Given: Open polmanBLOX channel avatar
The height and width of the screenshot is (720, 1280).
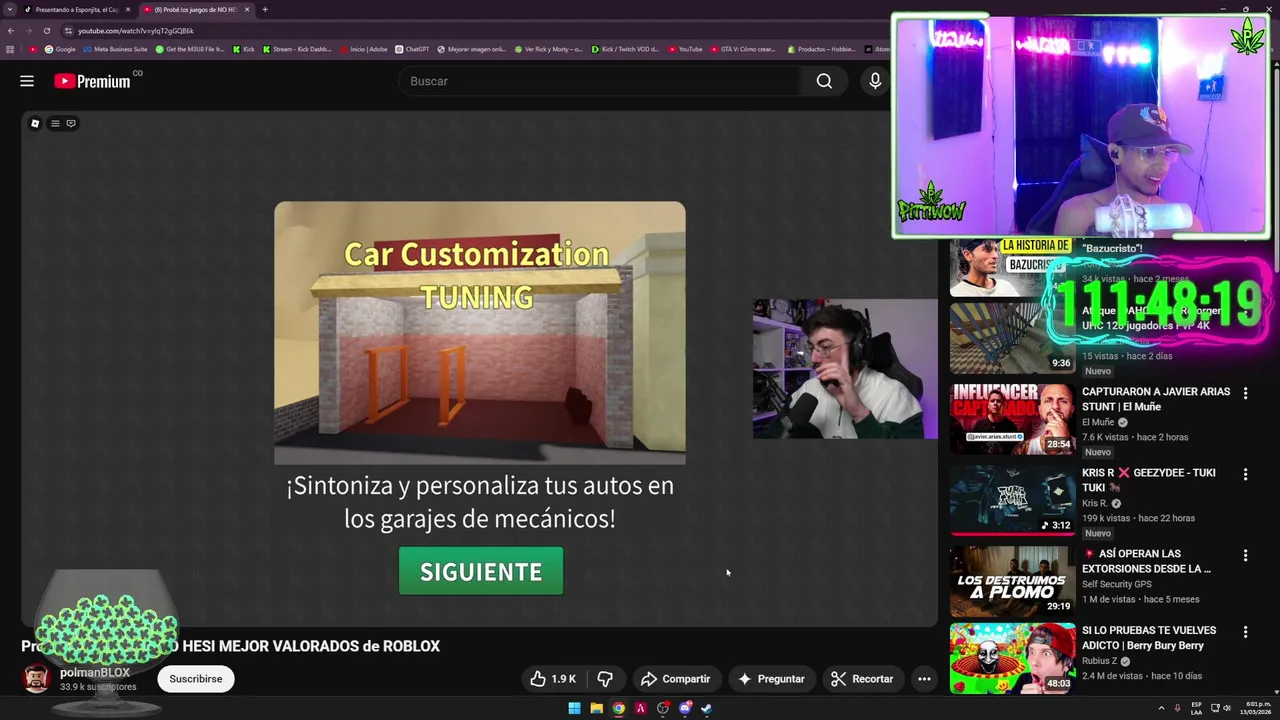Looking at the screenshot, I should coord(37,679).
